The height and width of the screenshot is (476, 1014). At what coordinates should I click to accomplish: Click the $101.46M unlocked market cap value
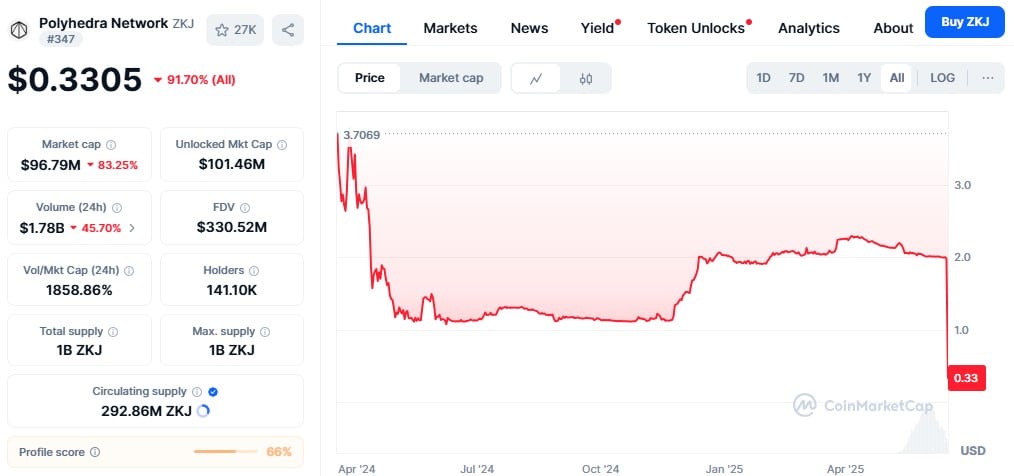click(x=232, y=164)
